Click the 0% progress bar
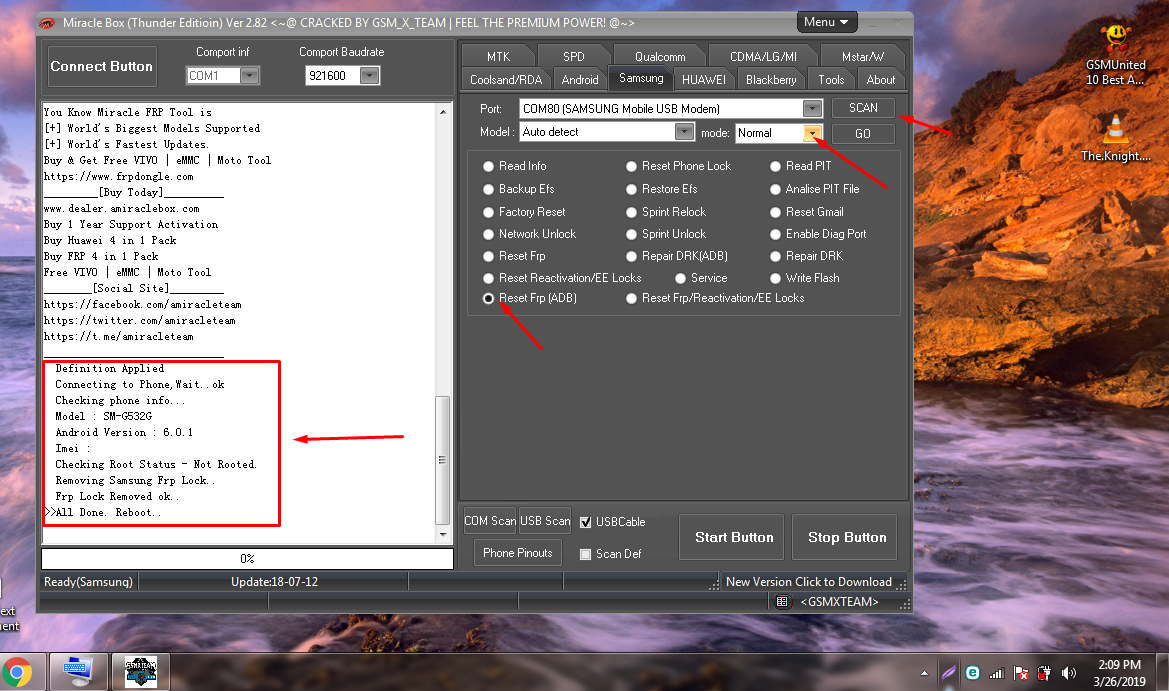 pos(247,558)
